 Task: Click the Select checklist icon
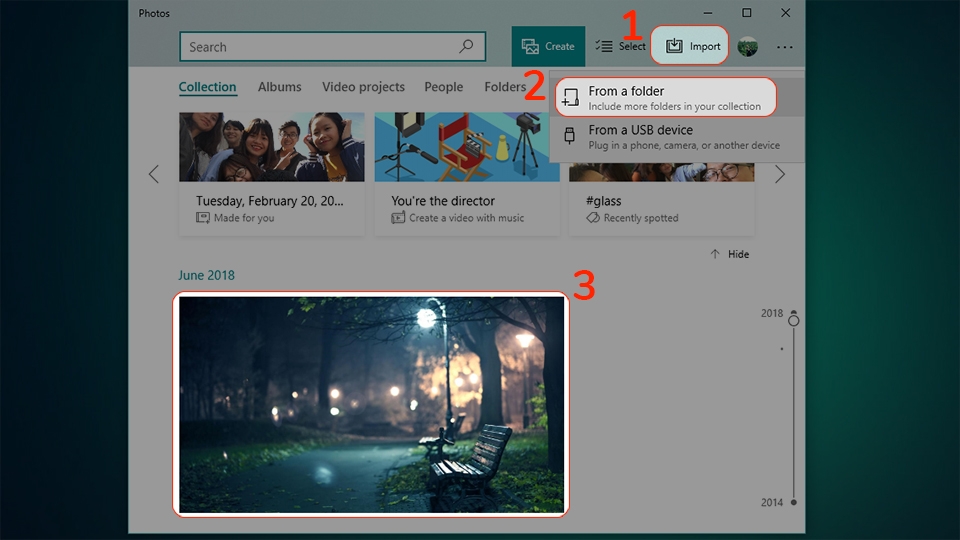(x=604, y=46)
